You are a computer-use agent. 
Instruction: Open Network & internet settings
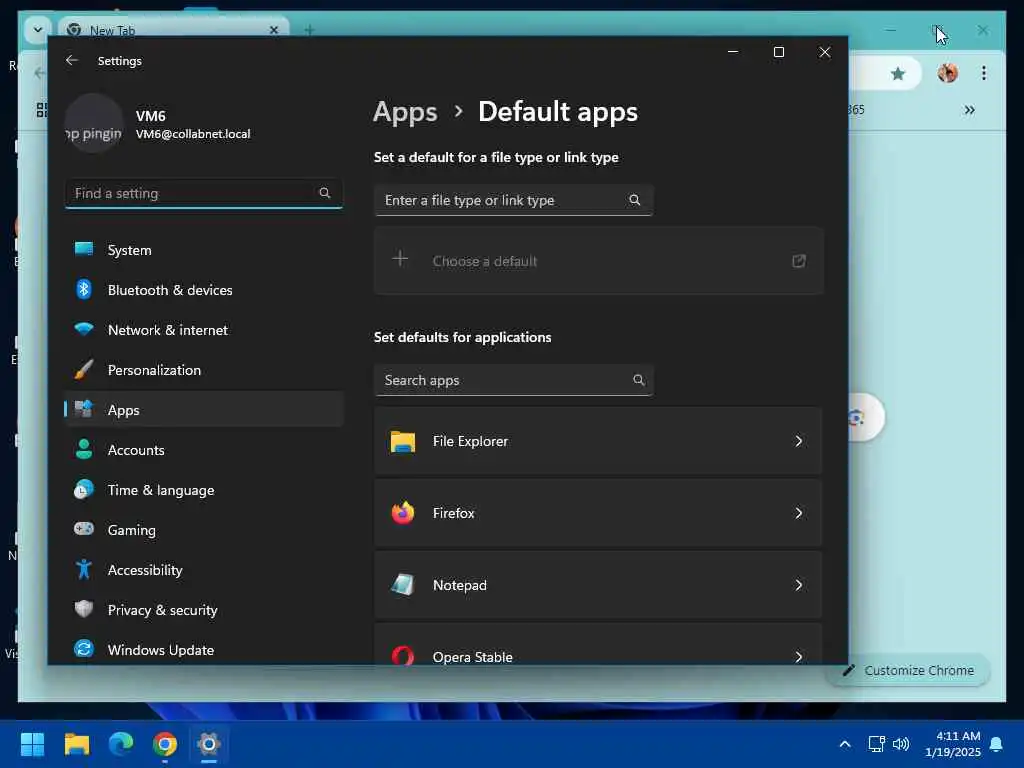pyautogui.click(x=204, y=330)
